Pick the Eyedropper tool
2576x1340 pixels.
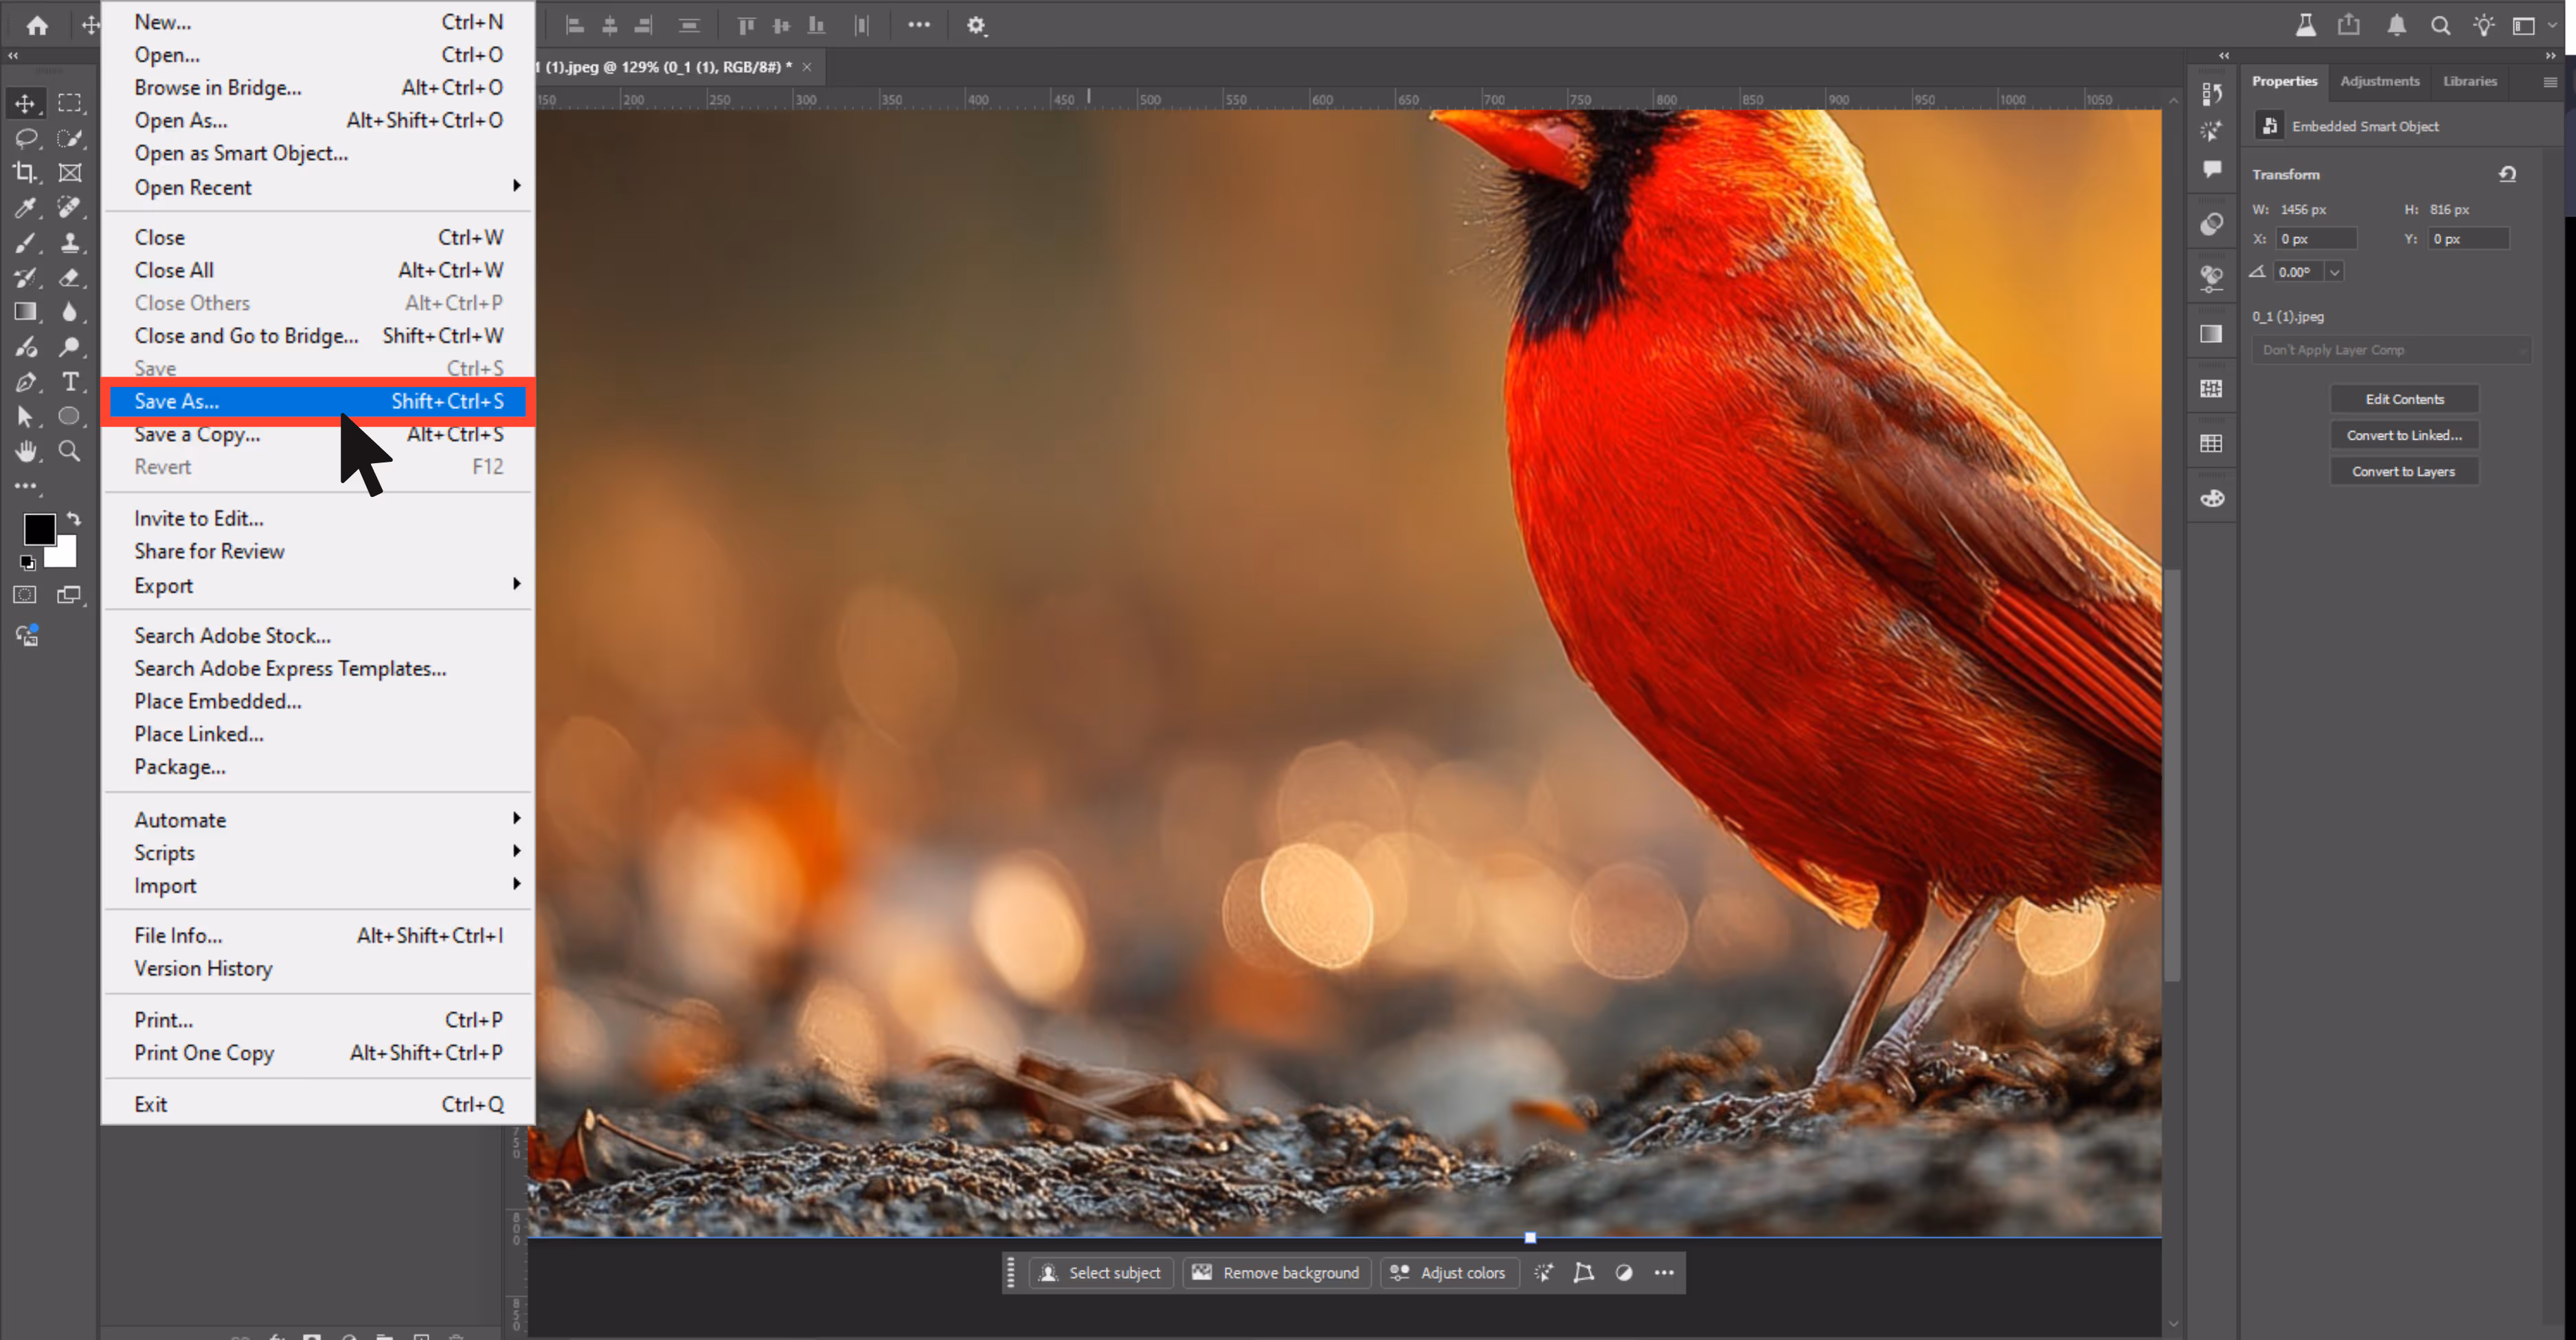pyautogui.click(x=26, y=208)
